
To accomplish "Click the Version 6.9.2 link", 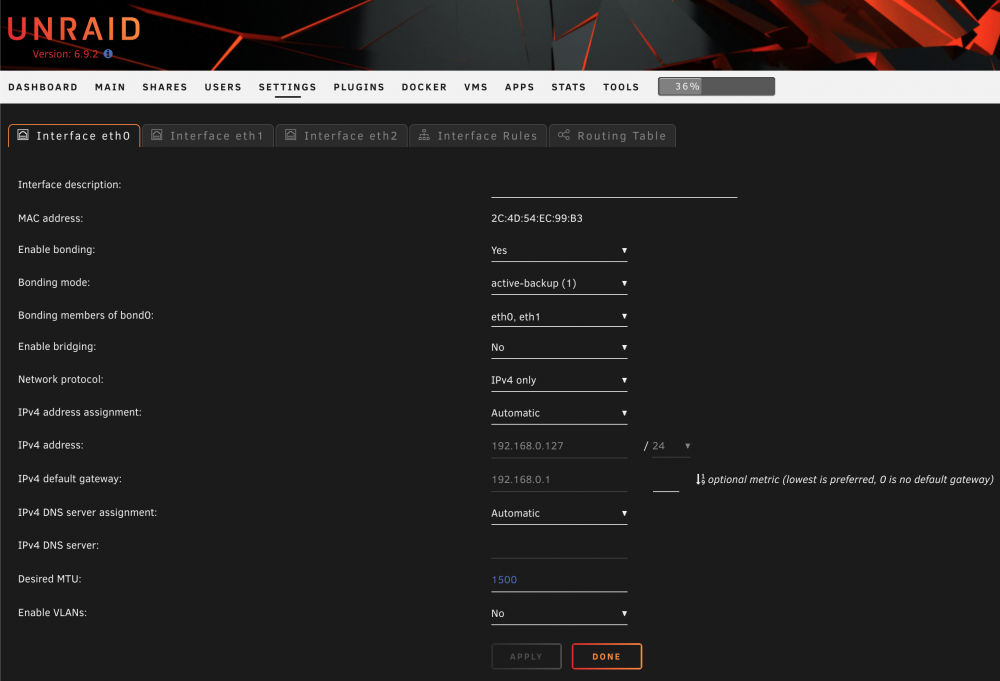I will [66, 54].
